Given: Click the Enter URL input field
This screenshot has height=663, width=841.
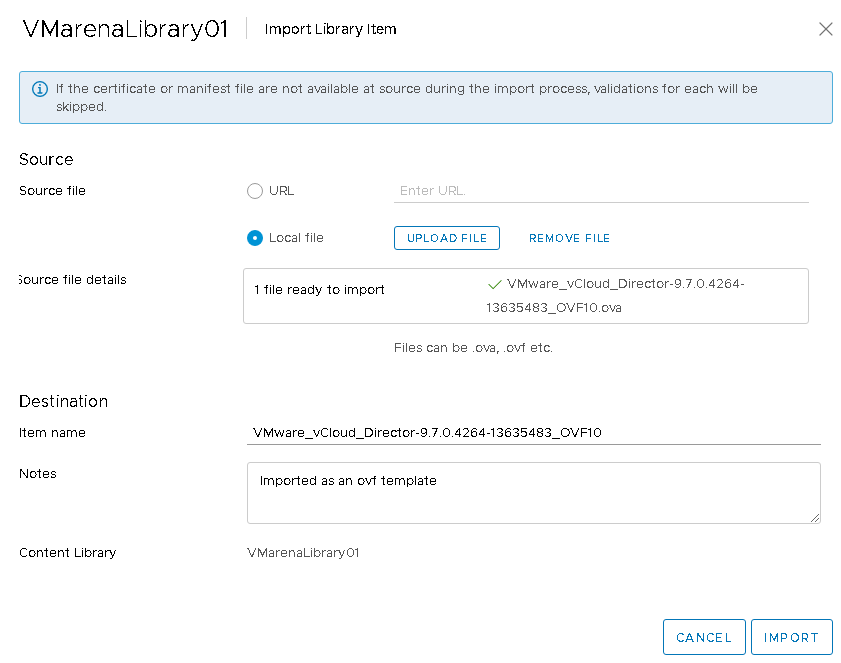Looking at the screenshot, I should pos(601,191).
